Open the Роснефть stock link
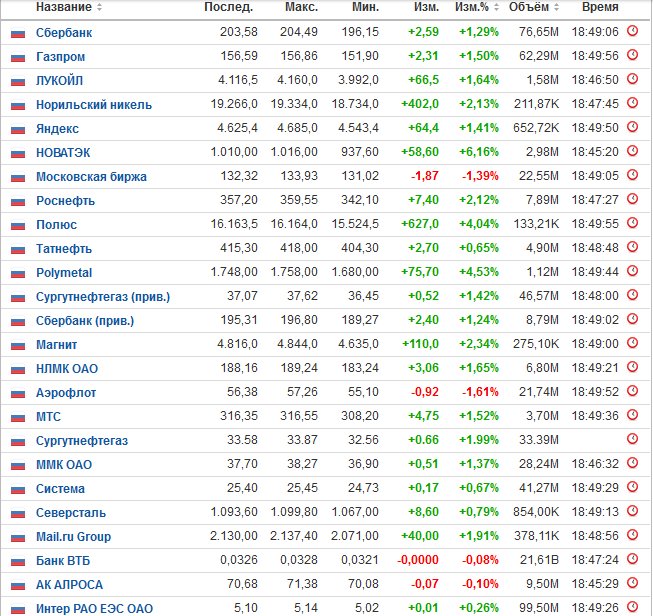The height and width of the screenshot is (616, 653). click(65, 201)
